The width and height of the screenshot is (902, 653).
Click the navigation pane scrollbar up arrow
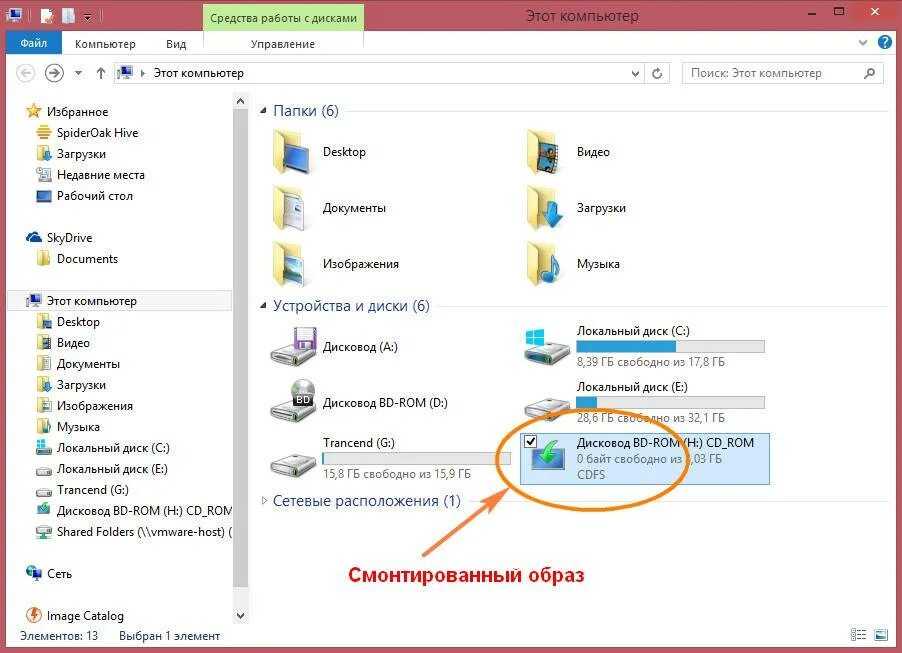click(x=240, y=101)
